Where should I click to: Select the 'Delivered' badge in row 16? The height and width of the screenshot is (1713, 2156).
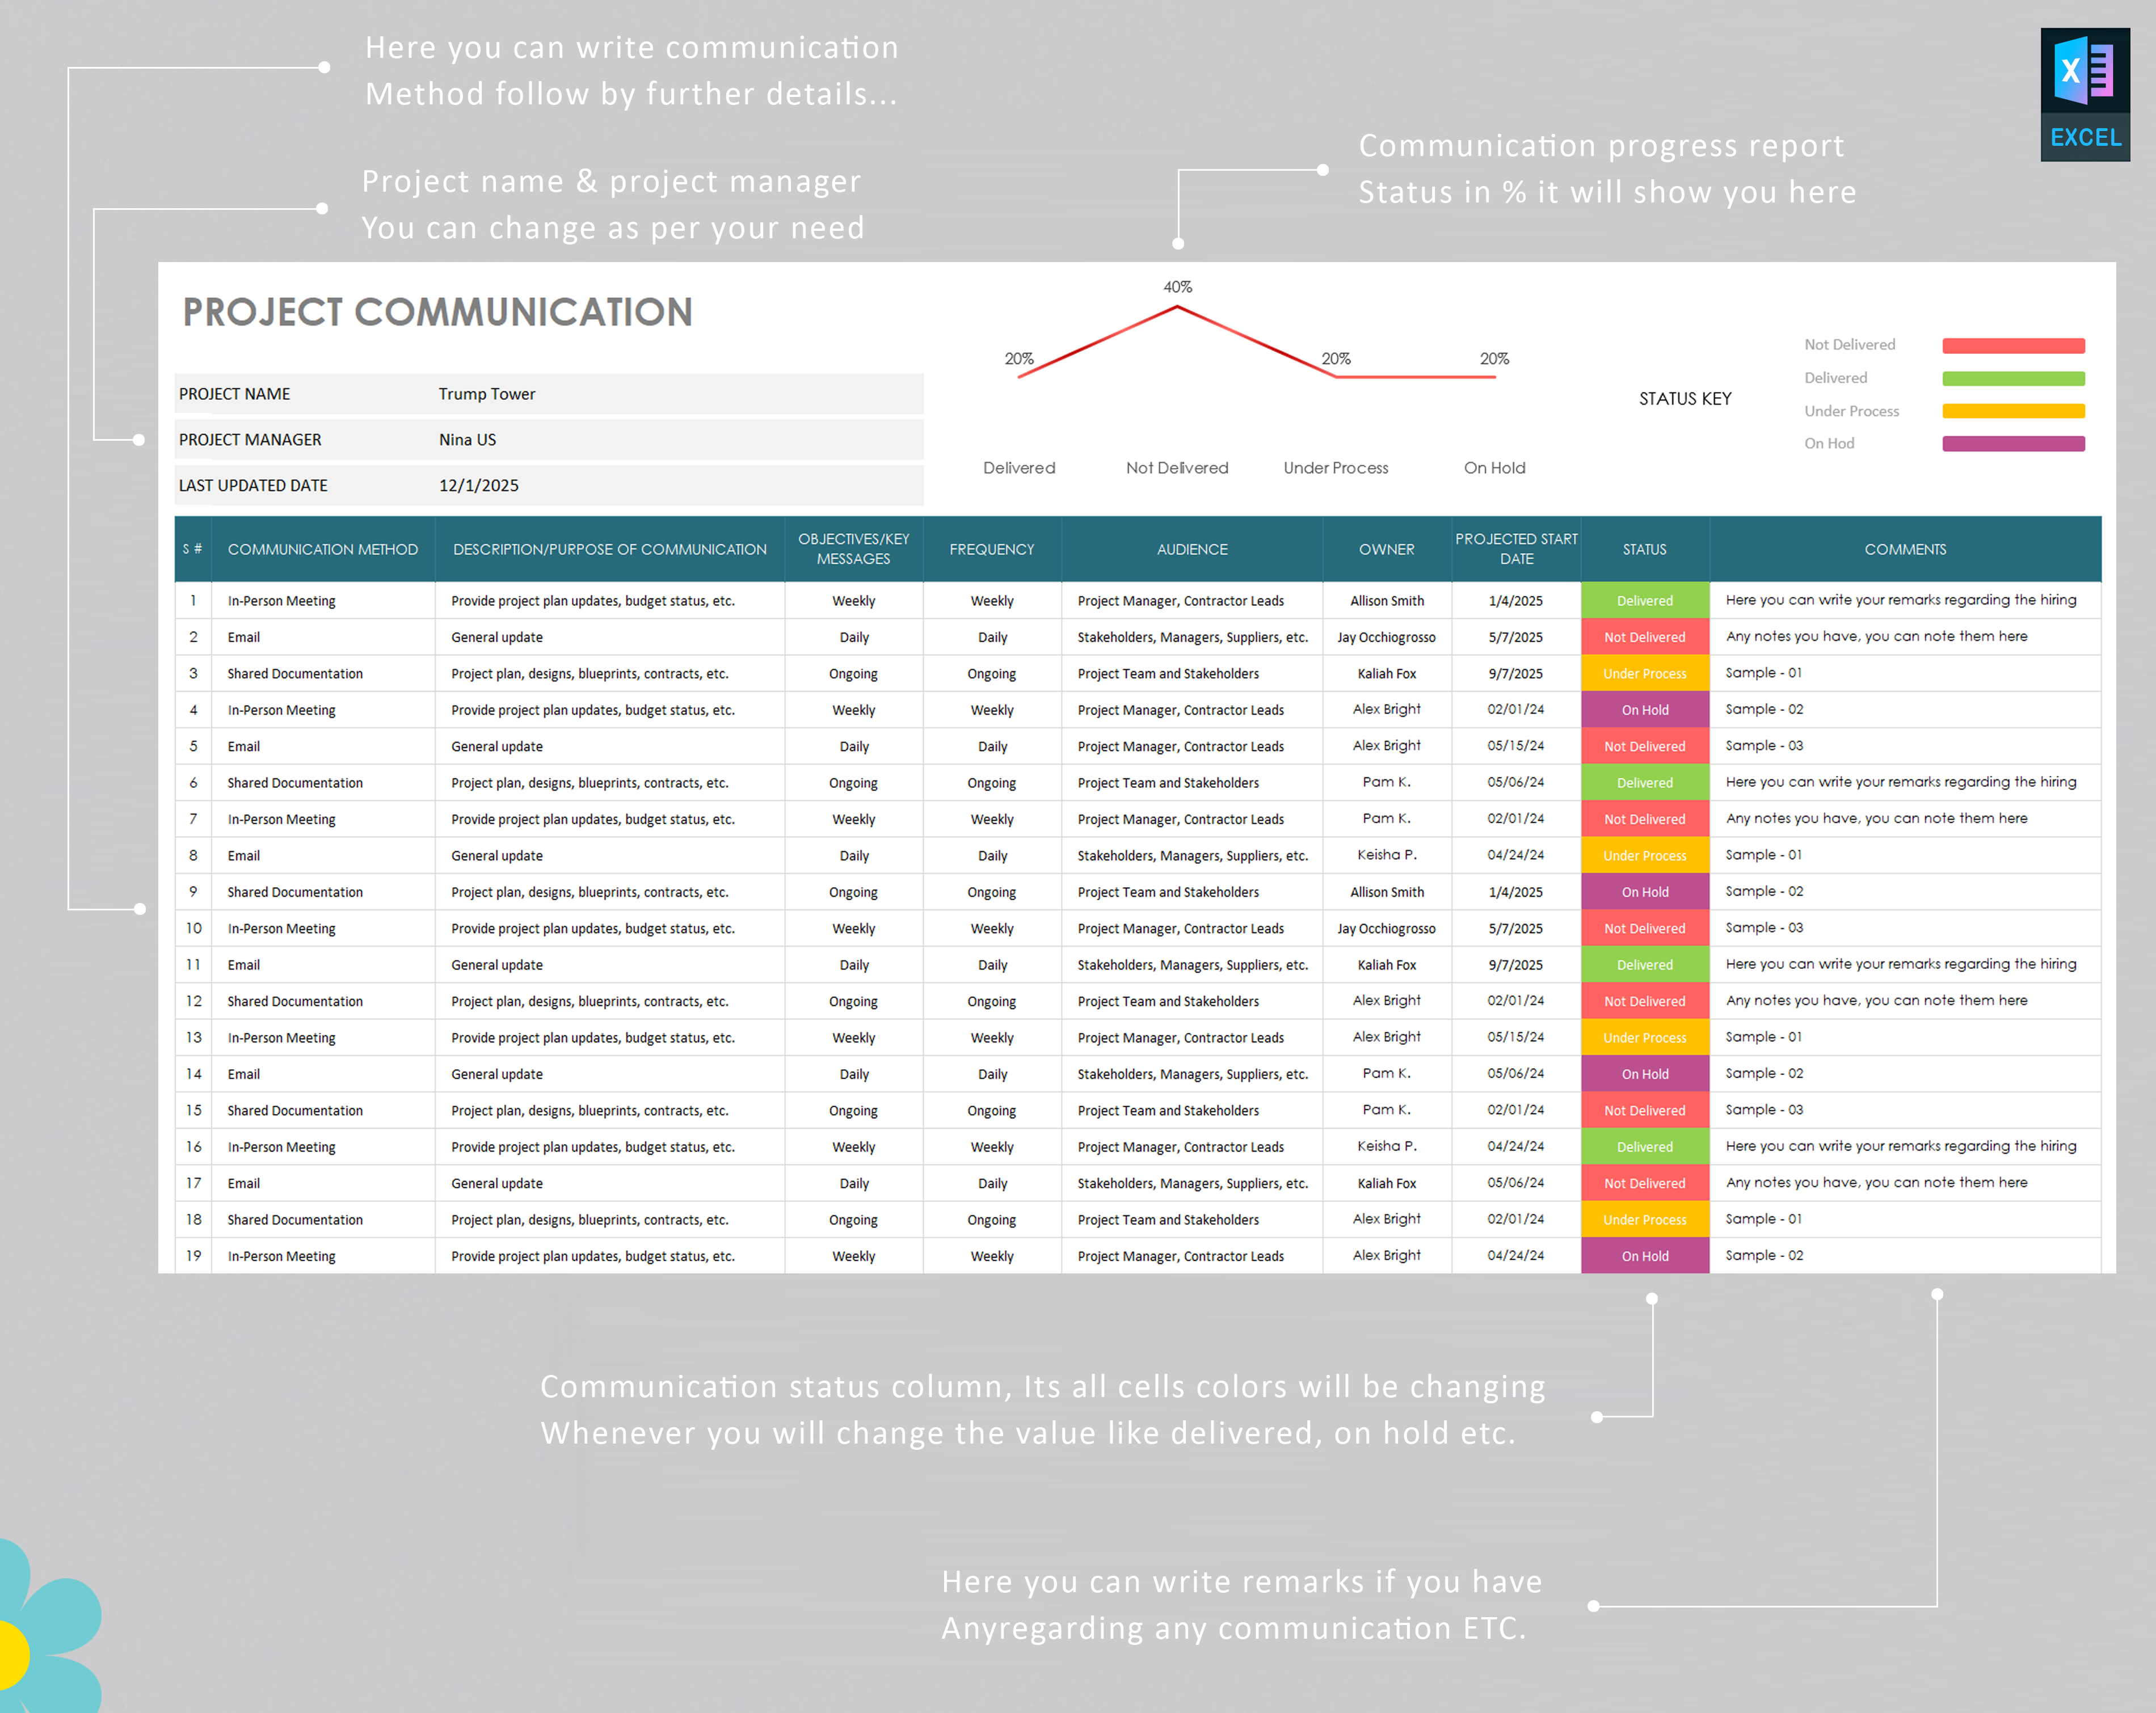pos(1644,1146)
